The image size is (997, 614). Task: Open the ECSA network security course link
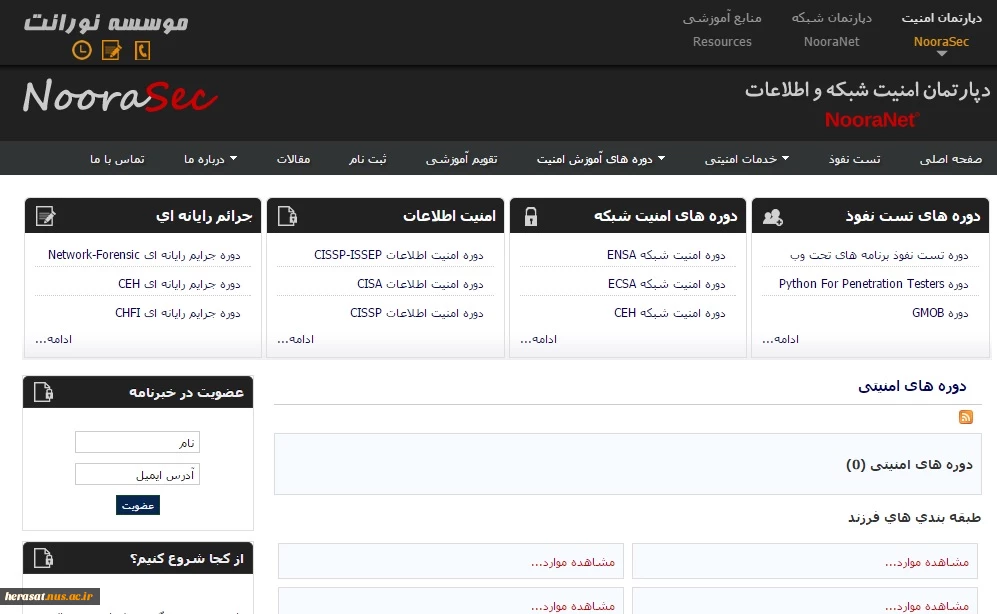pyautogui.click(x=666, y=284)
